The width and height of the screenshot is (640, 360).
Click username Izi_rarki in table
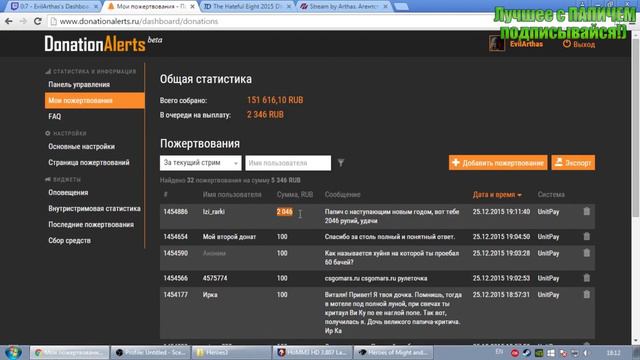(x=213, y=211)
